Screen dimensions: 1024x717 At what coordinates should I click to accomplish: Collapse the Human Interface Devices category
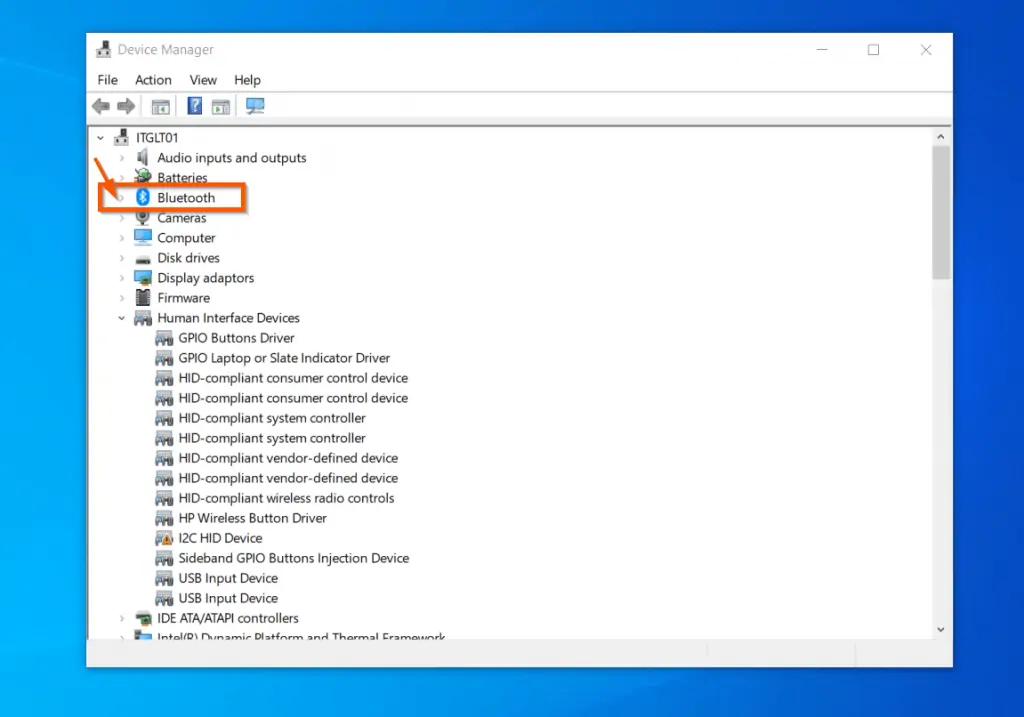(121, 318)
